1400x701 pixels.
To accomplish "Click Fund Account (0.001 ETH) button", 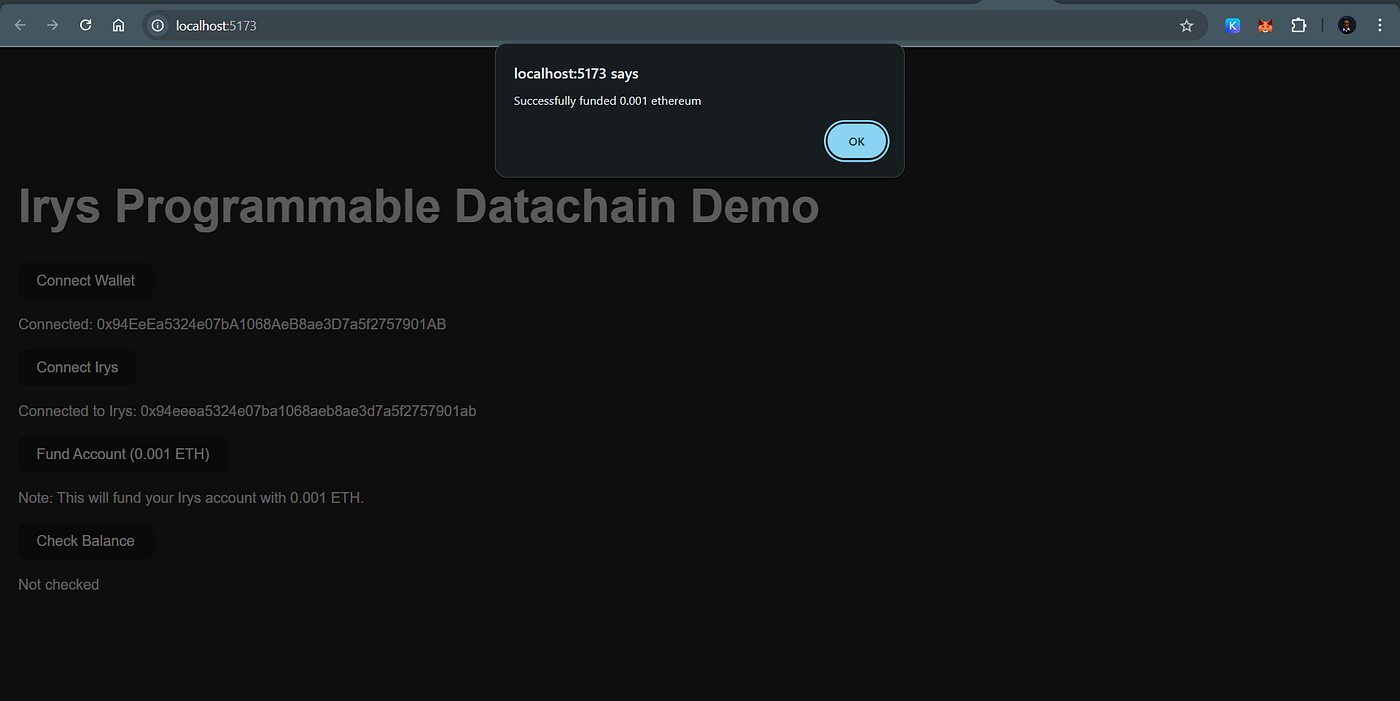I will point(123,454).
